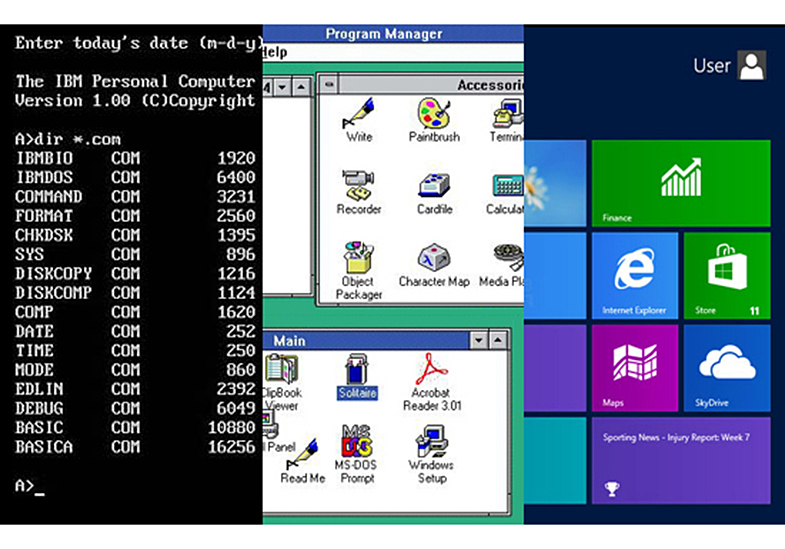Maximize the Main group window up arrow
The image size is (785, 549).
pos(498,341)
